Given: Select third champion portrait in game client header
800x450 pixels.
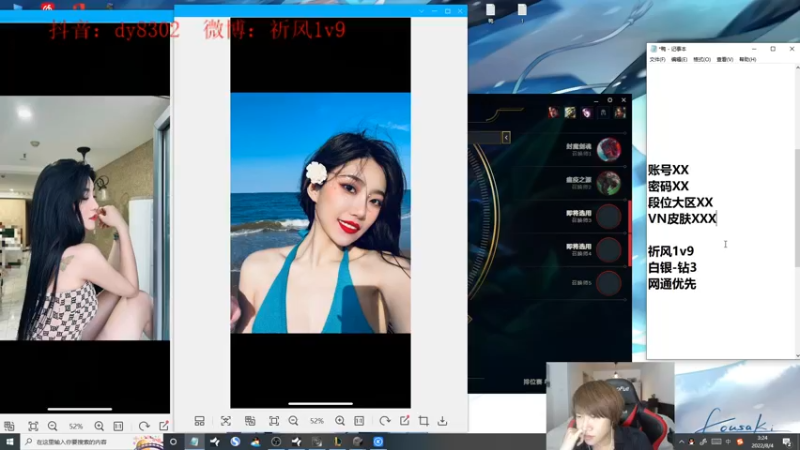Looking at the screenshot, I should click(x=587, y=112).
